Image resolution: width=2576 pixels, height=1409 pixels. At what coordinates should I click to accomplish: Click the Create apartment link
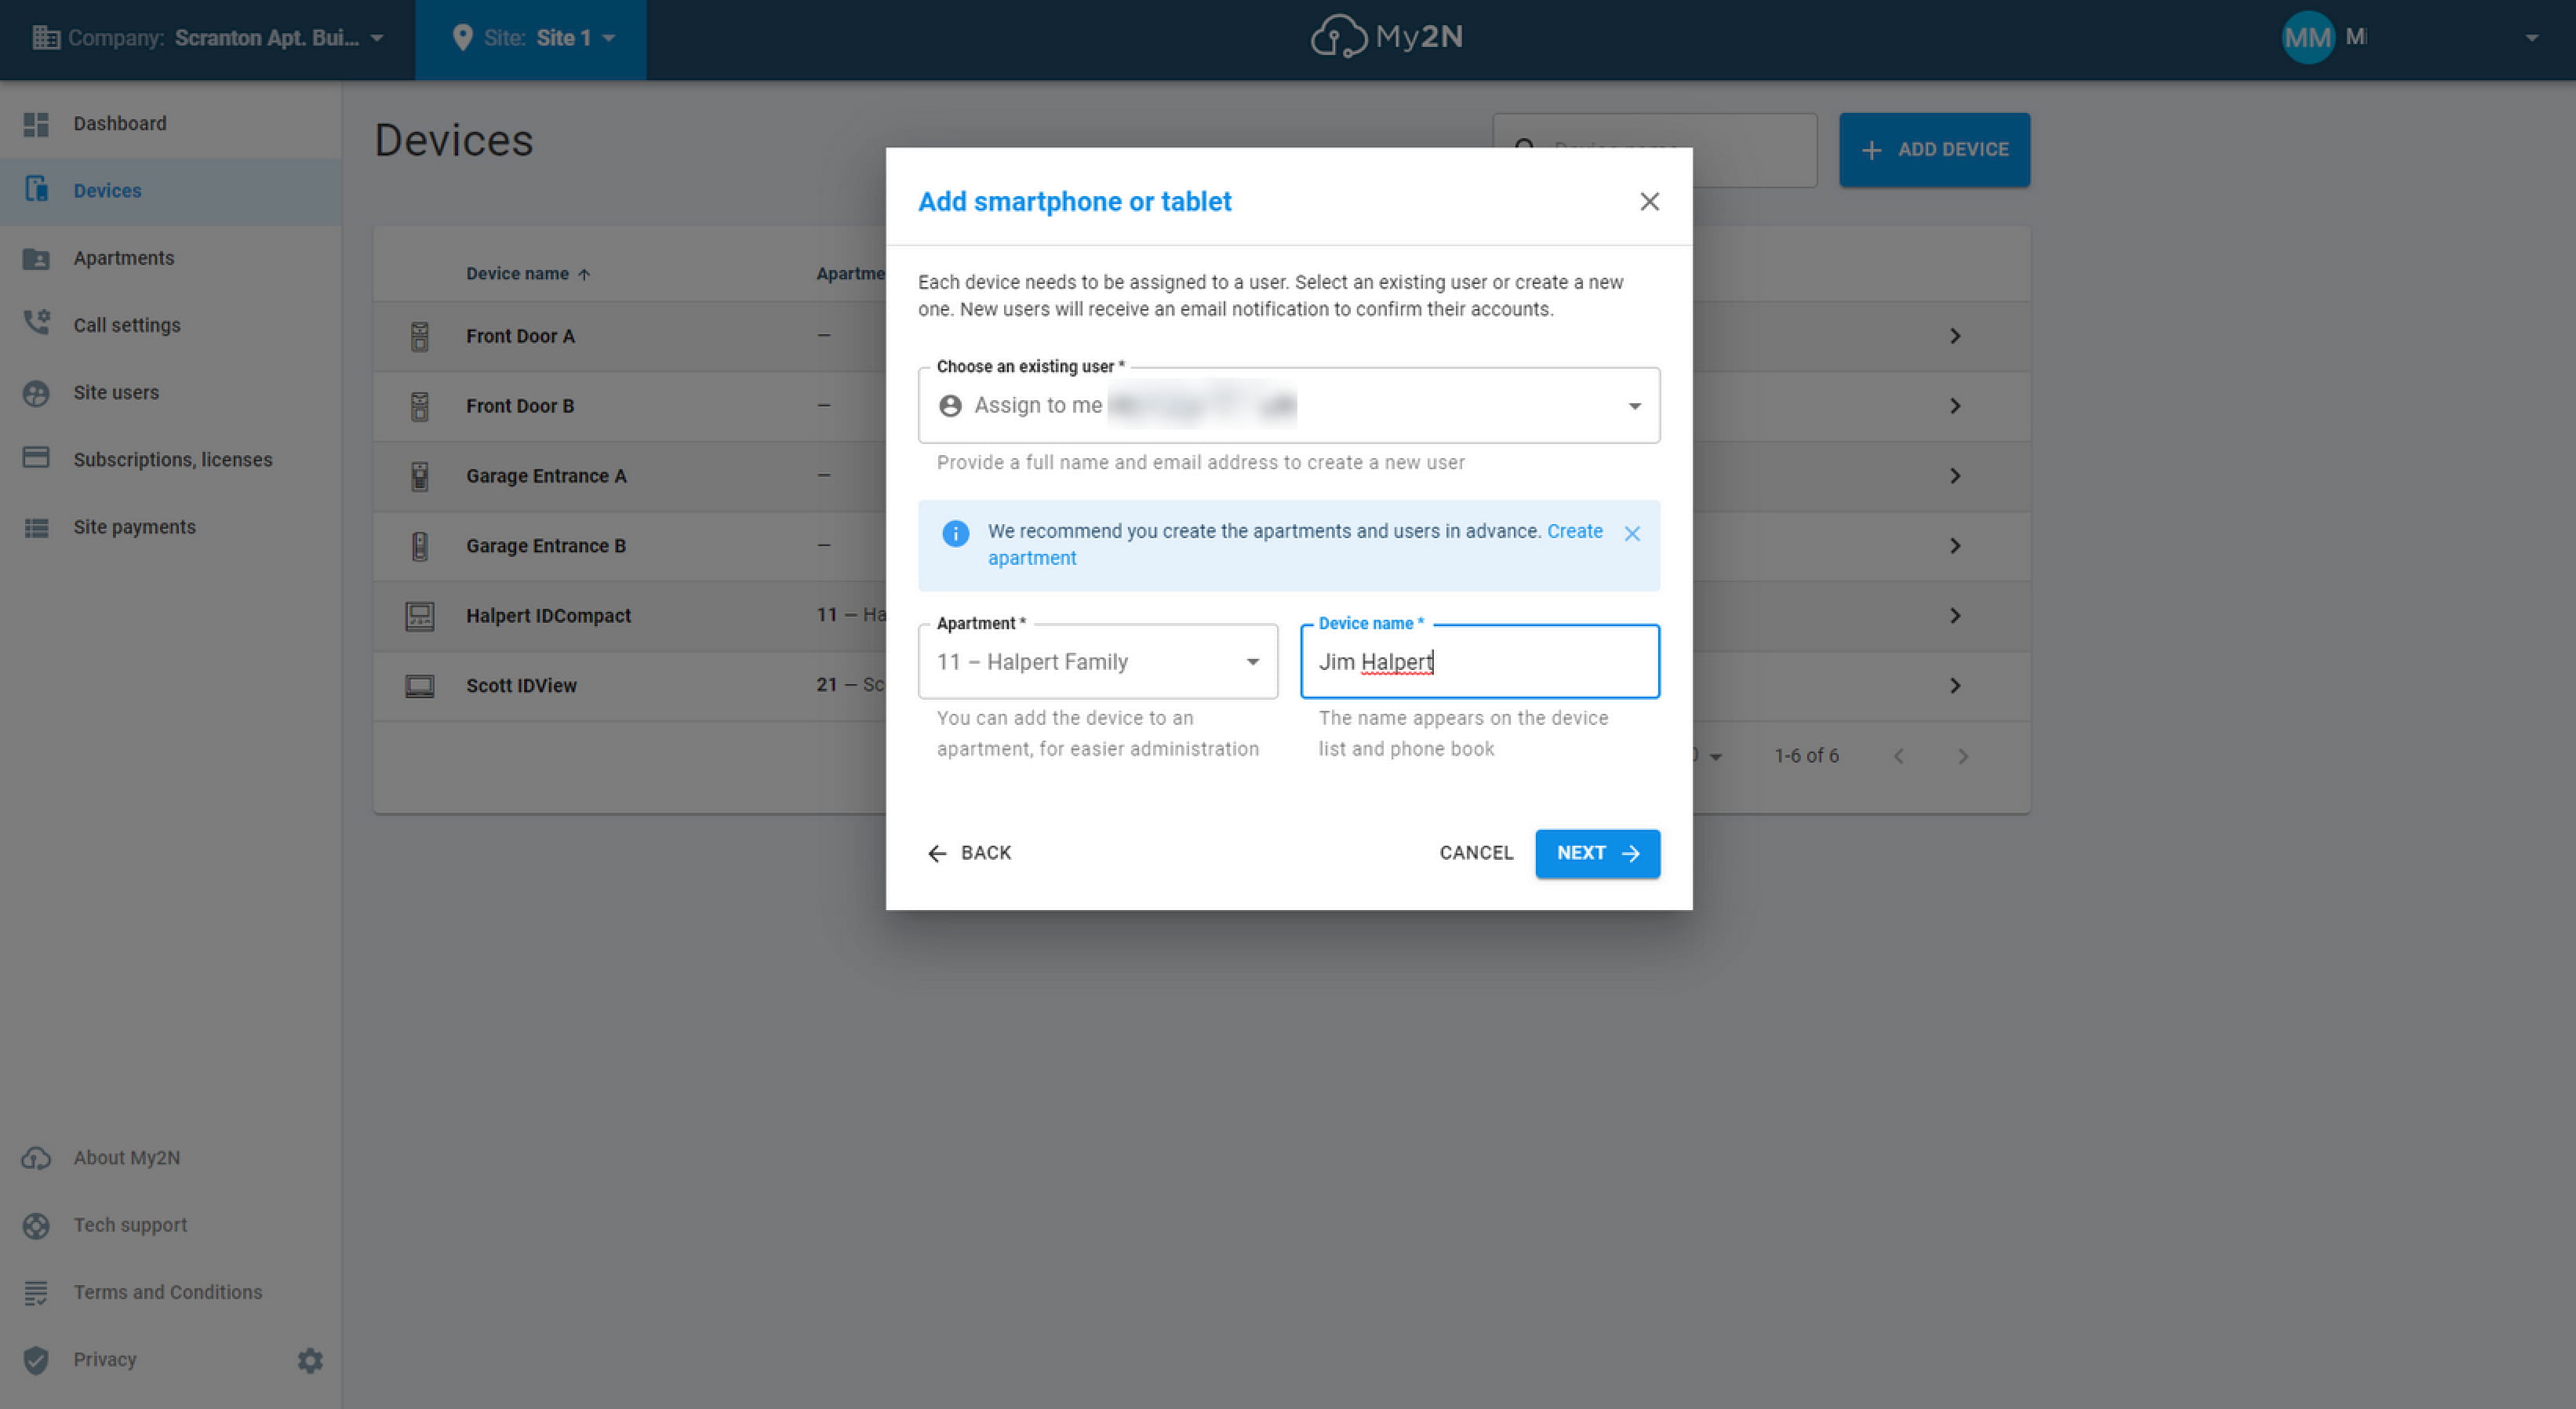pos(1575,531)
